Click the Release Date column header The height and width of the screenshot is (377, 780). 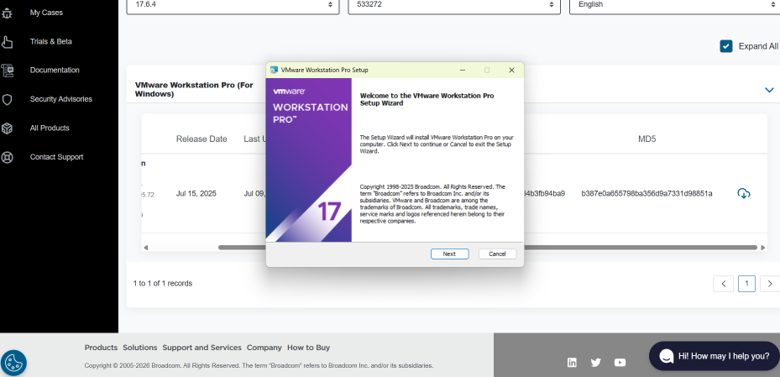[201, 139]
